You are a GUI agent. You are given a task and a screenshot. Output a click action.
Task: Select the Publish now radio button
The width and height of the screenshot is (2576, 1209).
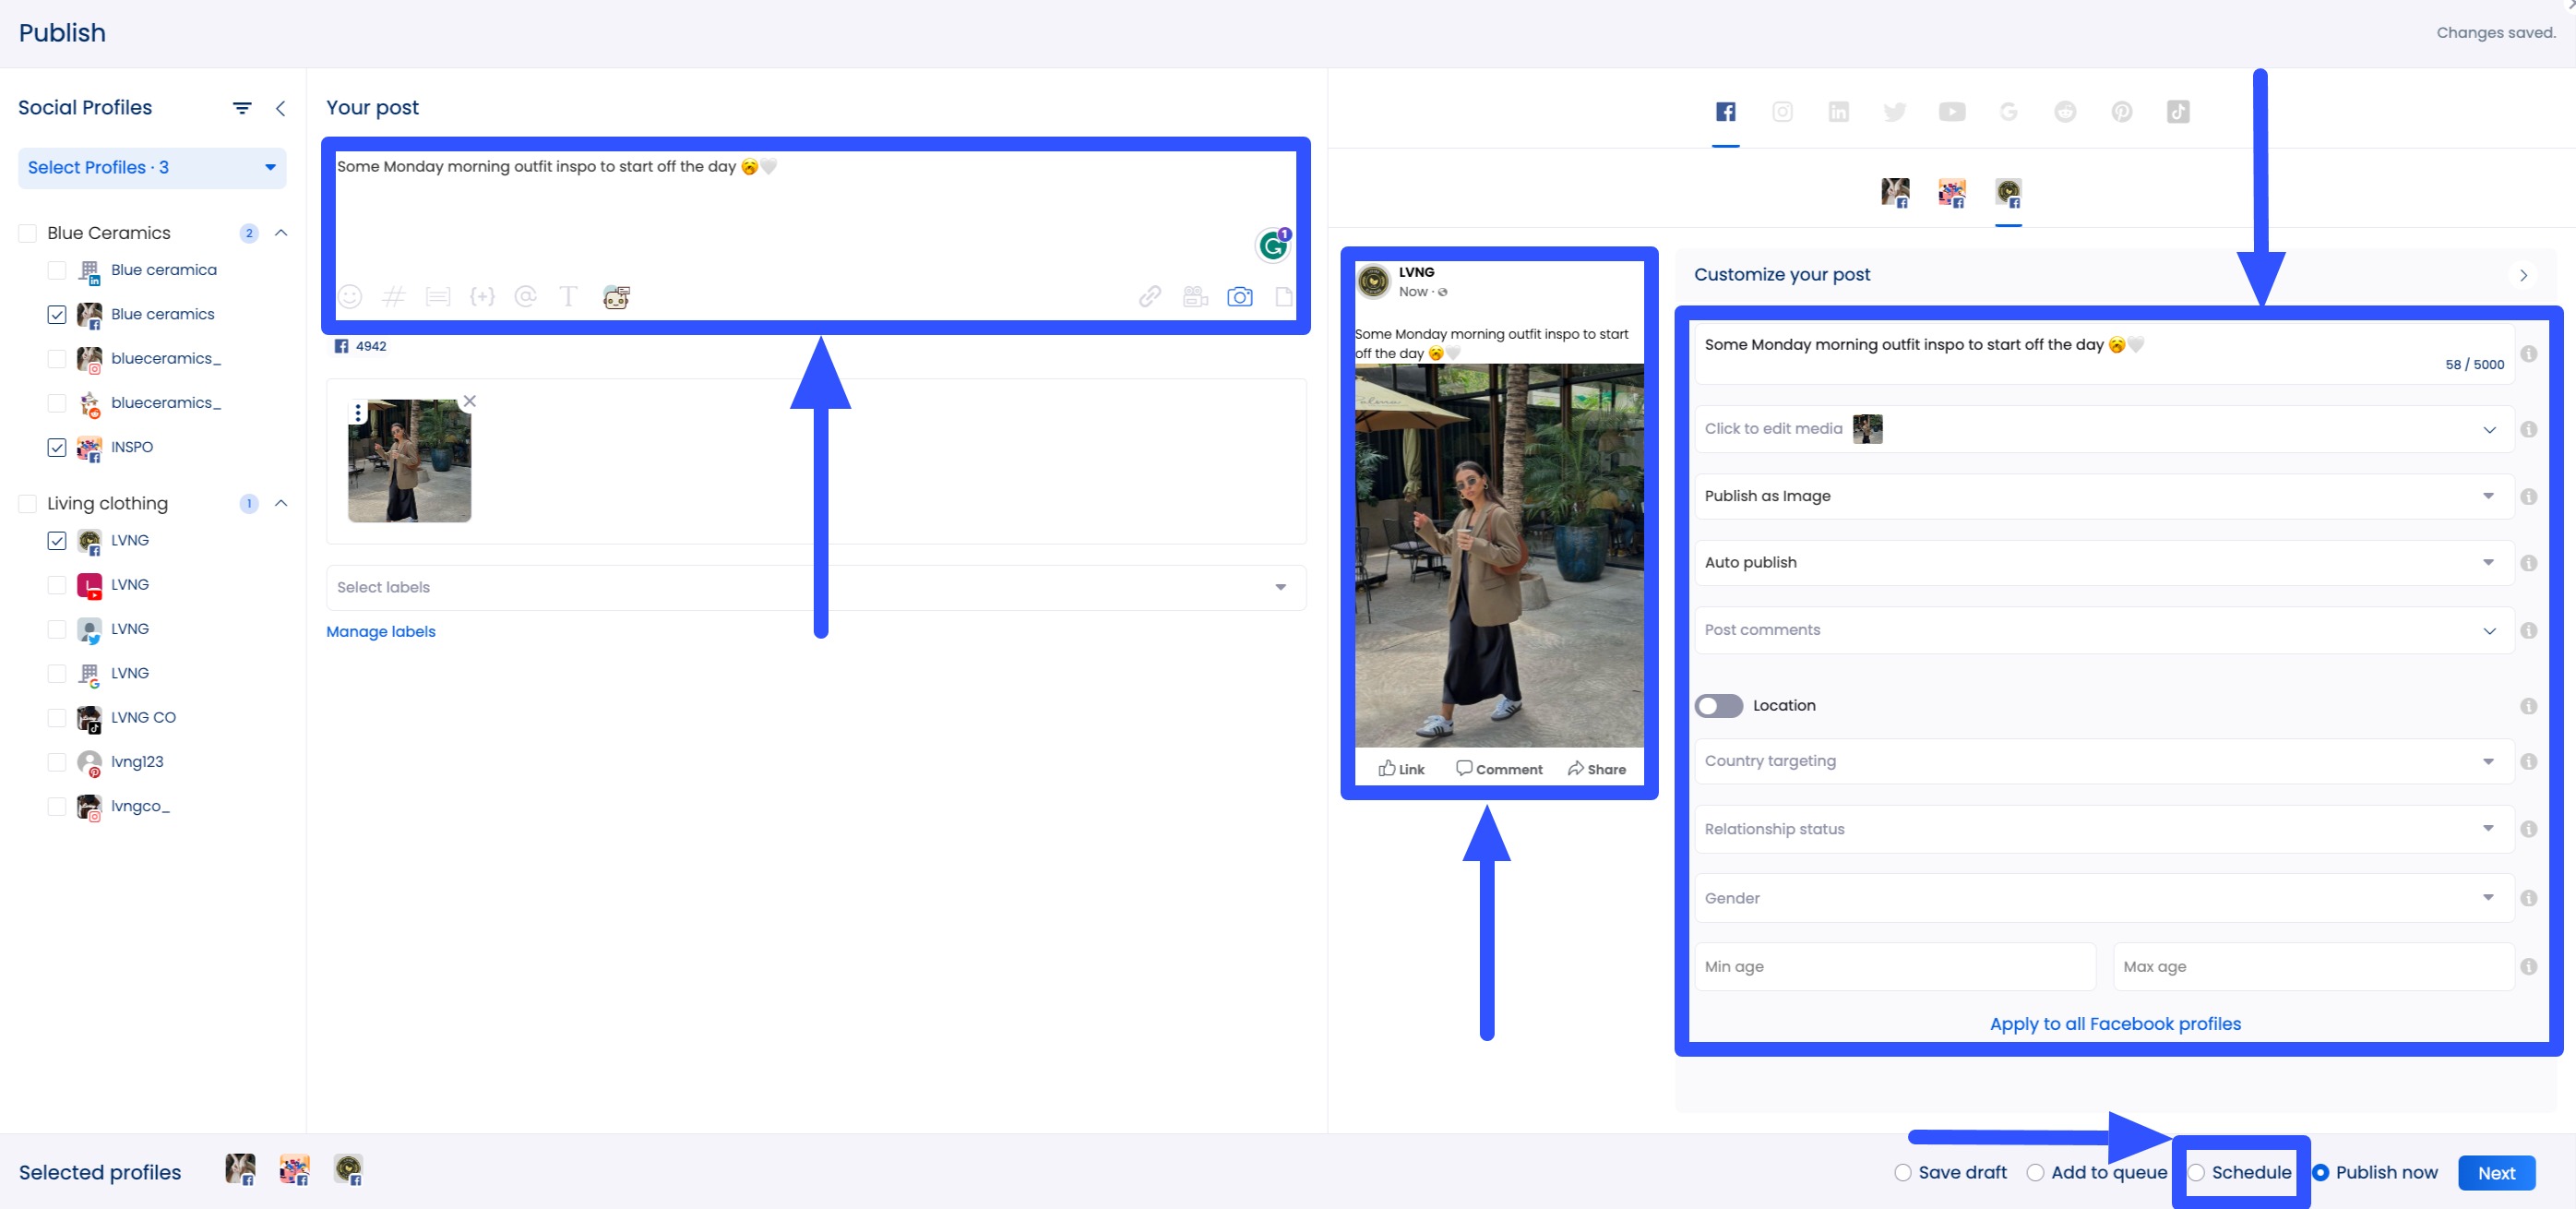tap(2322, 1172)
